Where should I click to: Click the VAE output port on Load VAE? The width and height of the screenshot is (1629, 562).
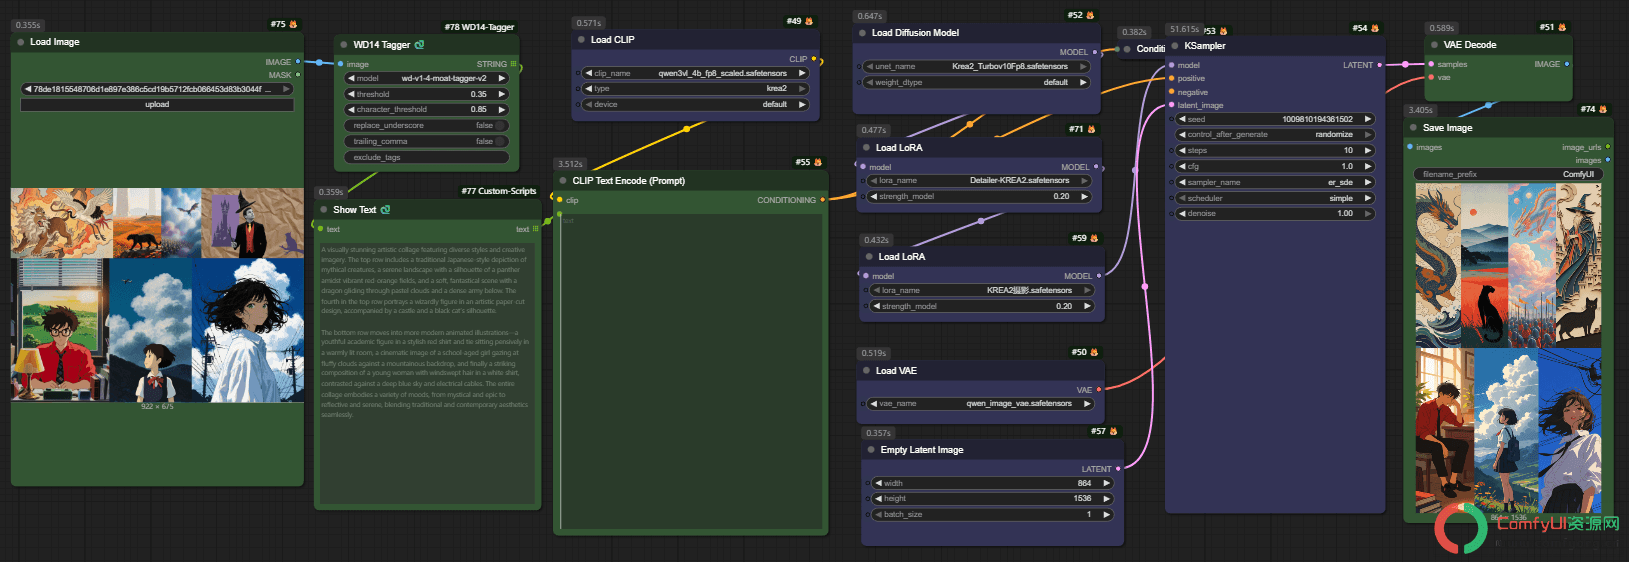click(1099, 390)
